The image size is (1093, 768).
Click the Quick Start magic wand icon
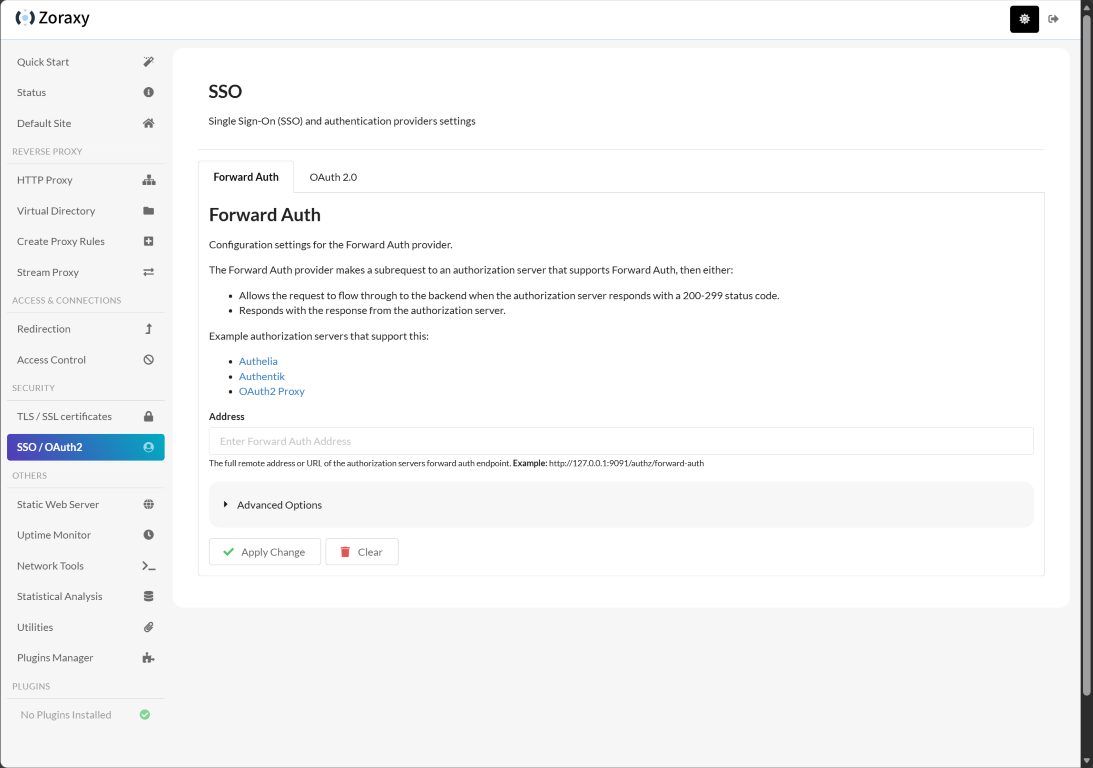[148, 62]
